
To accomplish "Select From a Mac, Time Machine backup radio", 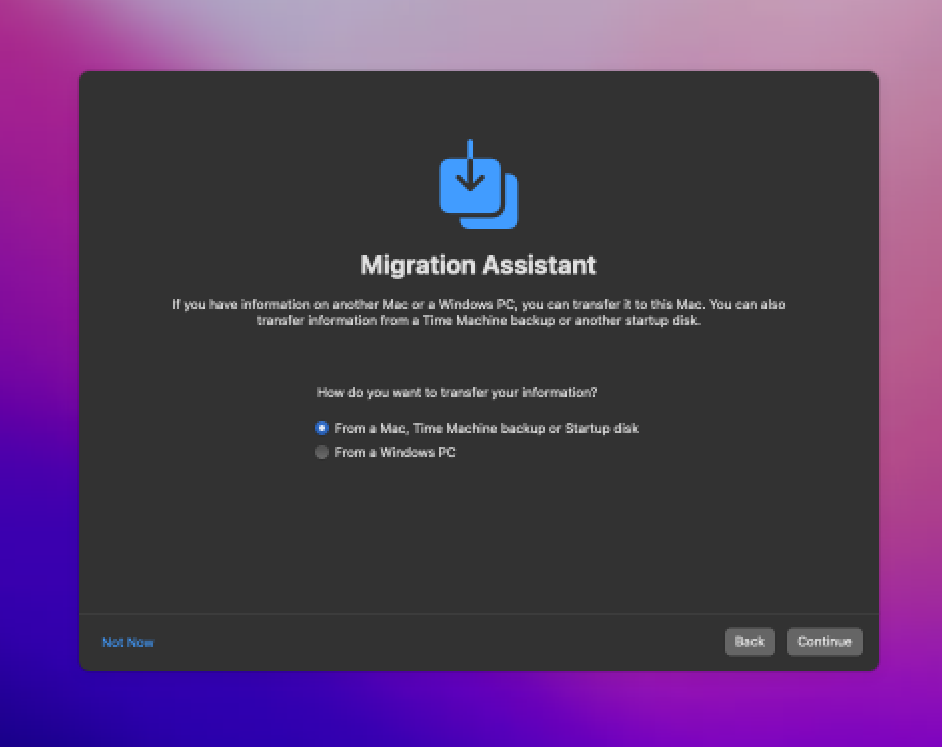I will (x=322, y=428).
